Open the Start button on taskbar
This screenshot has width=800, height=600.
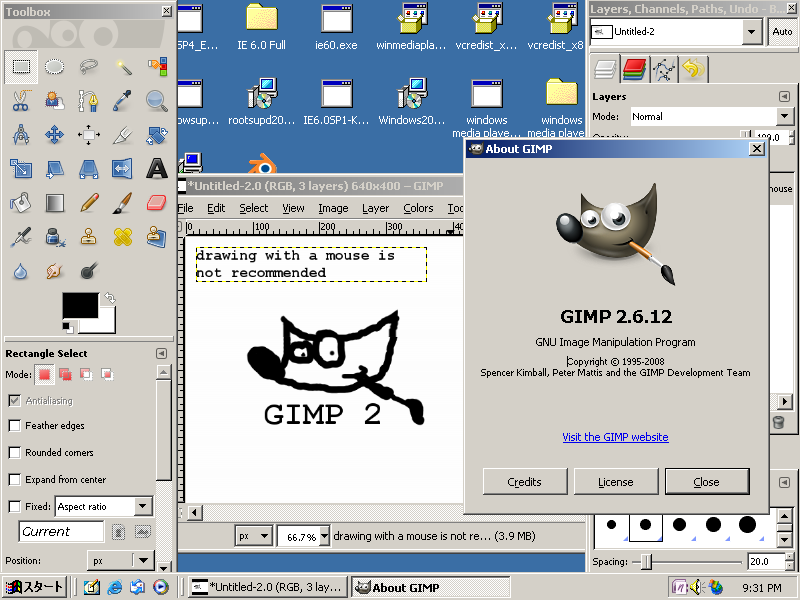coord(34,587)
